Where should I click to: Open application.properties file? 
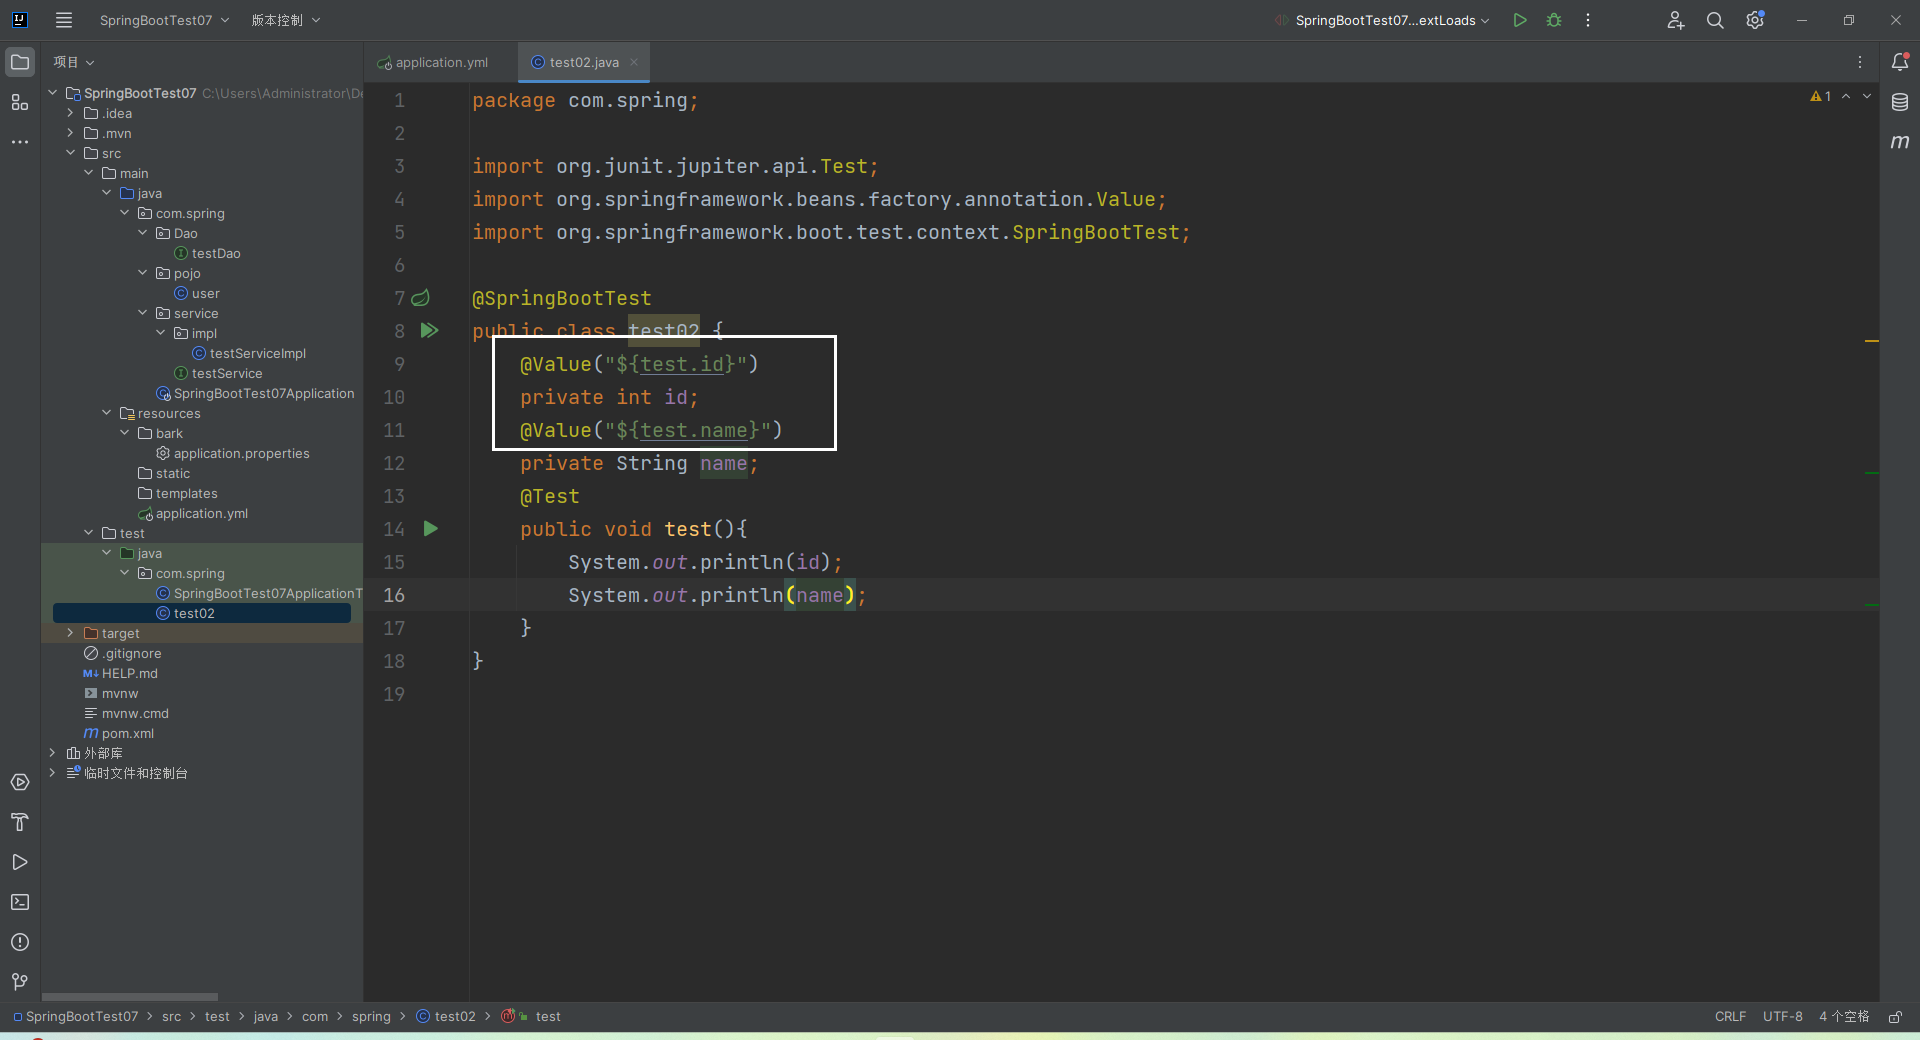click(x=233, y=453)
